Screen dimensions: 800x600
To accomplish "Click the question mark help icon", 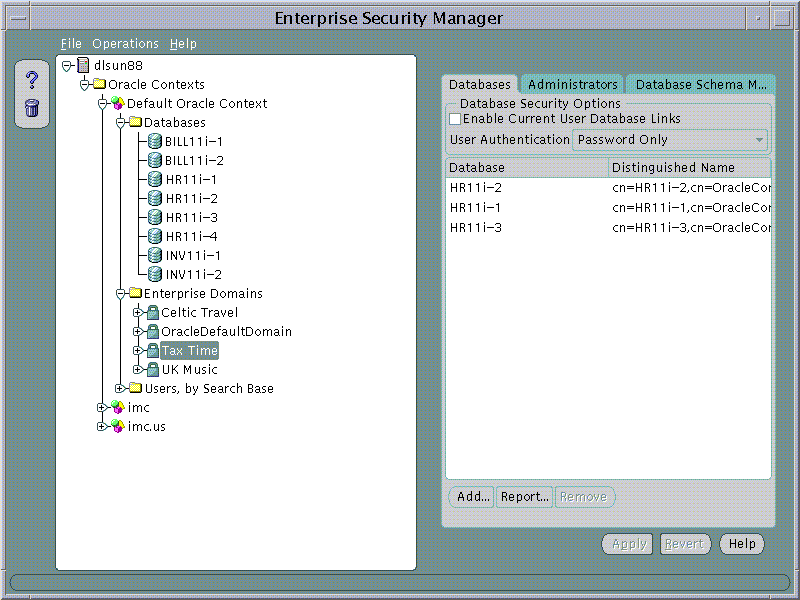I will tap(31, 80).
